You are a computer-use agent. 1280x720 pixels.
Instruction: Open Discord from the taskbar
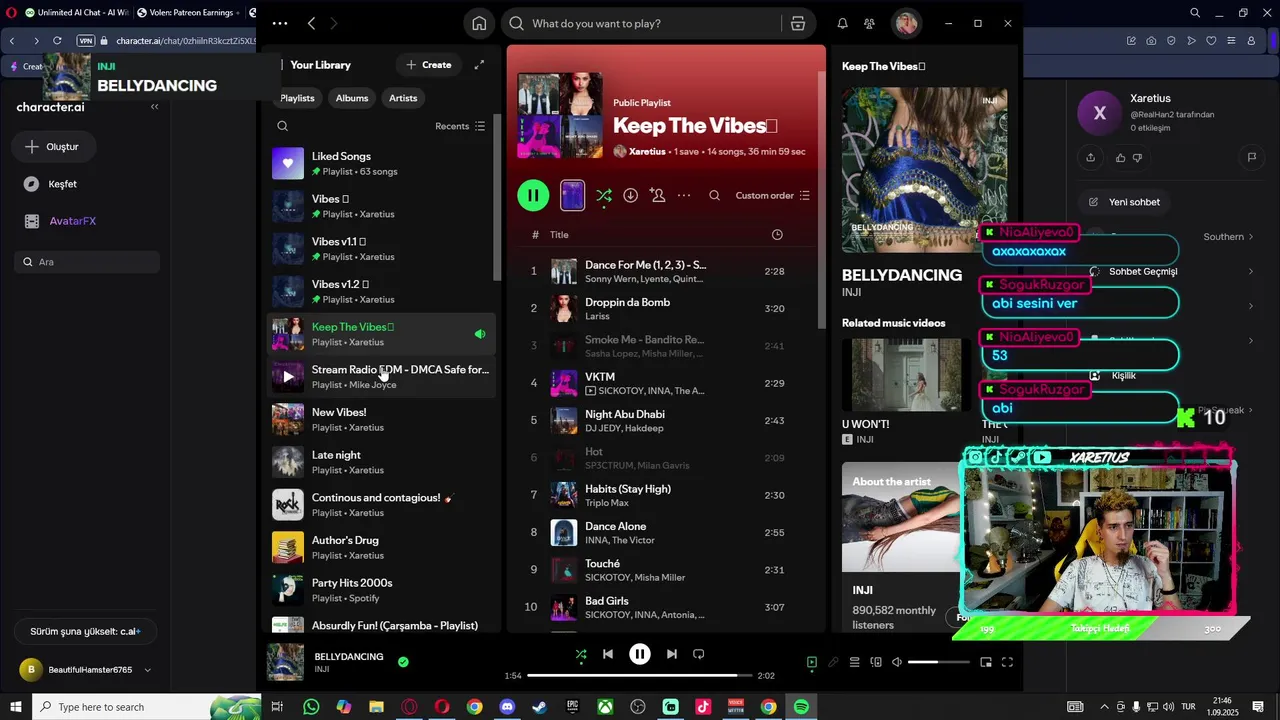507,707
